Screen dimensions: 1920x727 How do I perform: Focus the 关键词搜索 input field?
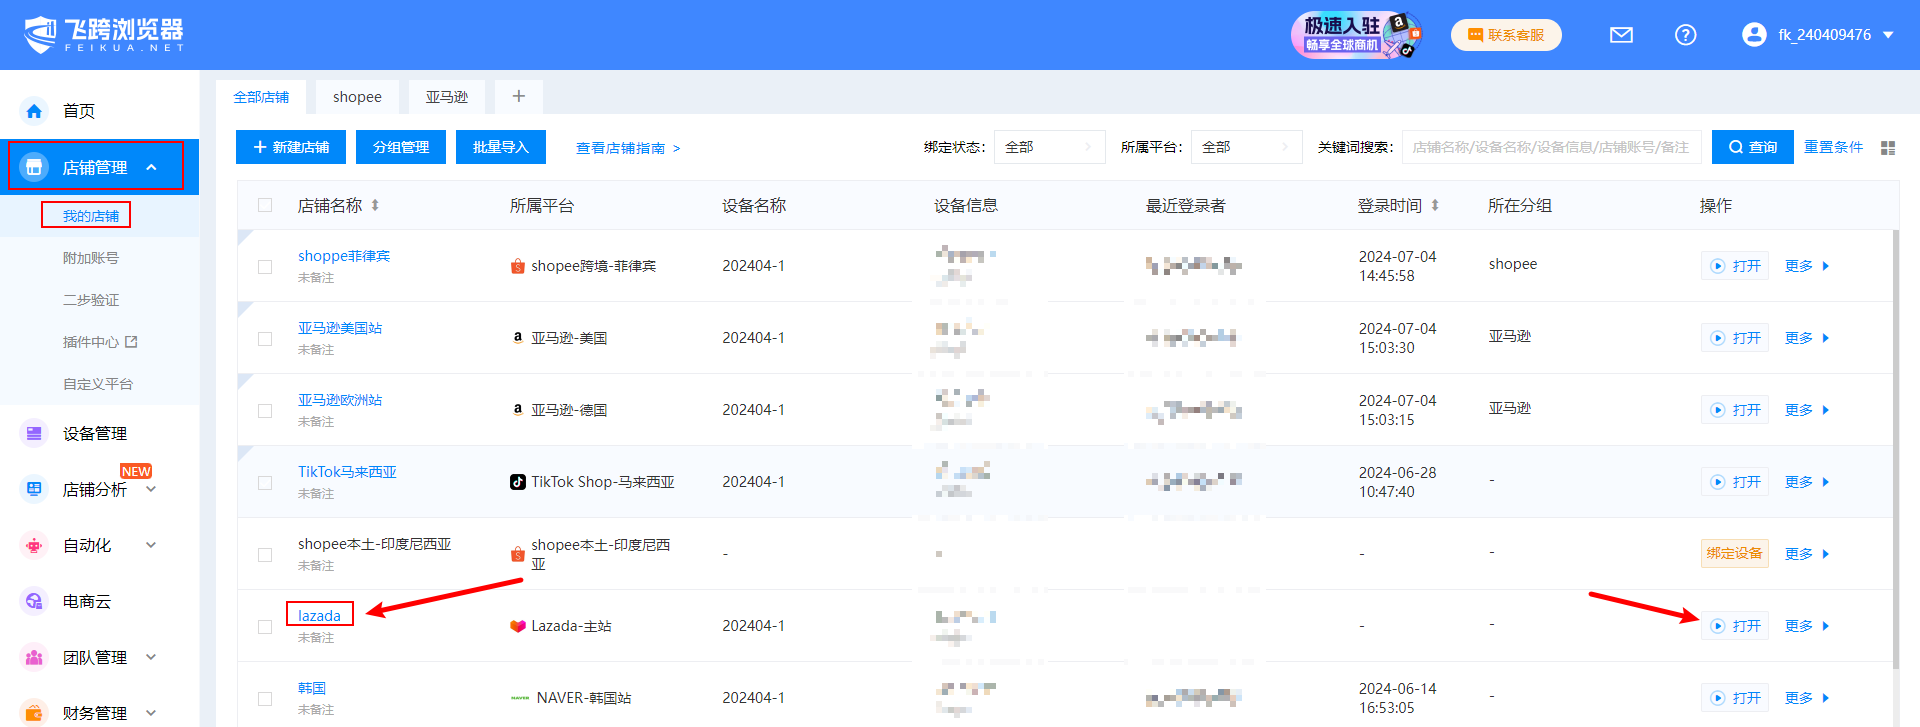pos(1550,147)
